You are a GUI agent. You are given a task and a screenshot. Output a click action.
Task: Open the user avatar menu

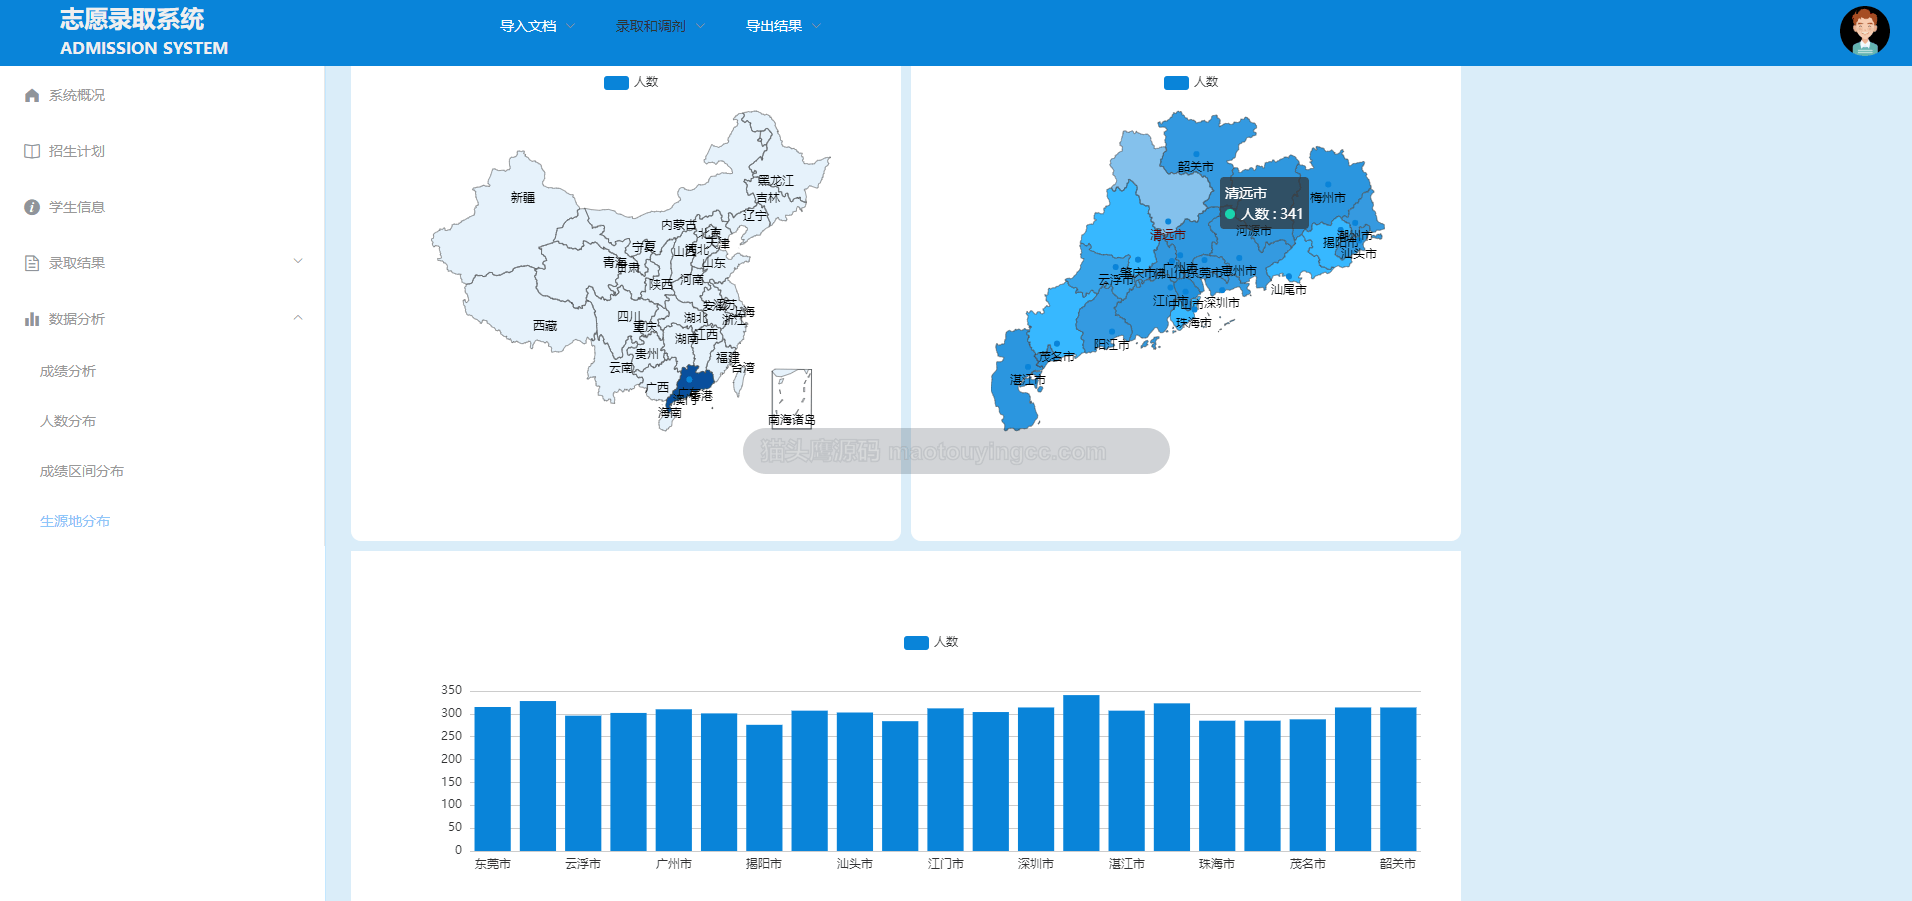point(1864,31)
